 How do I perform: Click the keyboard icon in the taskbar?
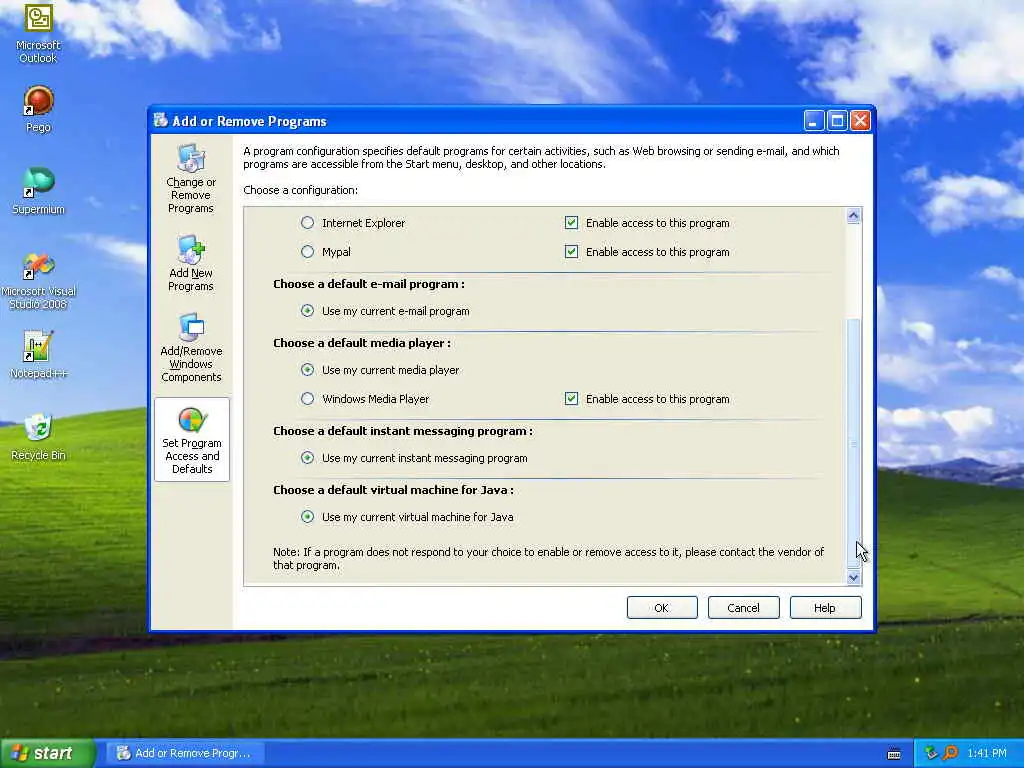pyautogui.click(x=894, y=754)
